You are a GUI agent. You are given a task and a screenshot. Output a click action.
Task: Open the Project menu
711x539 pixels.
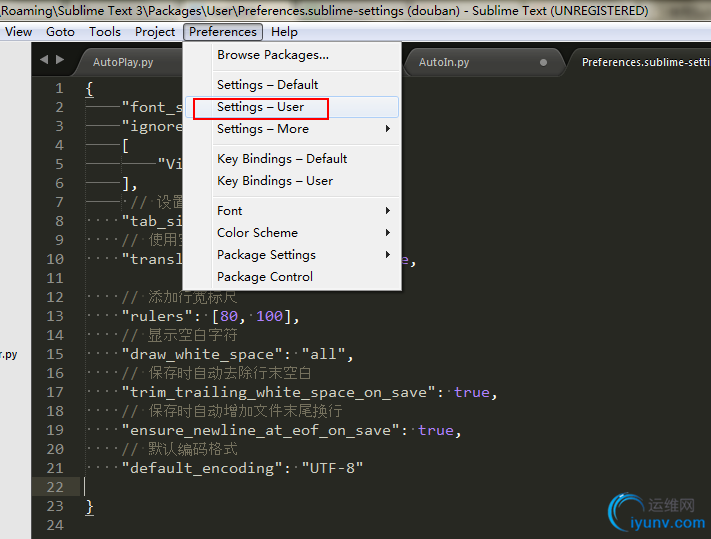[155, 32]
